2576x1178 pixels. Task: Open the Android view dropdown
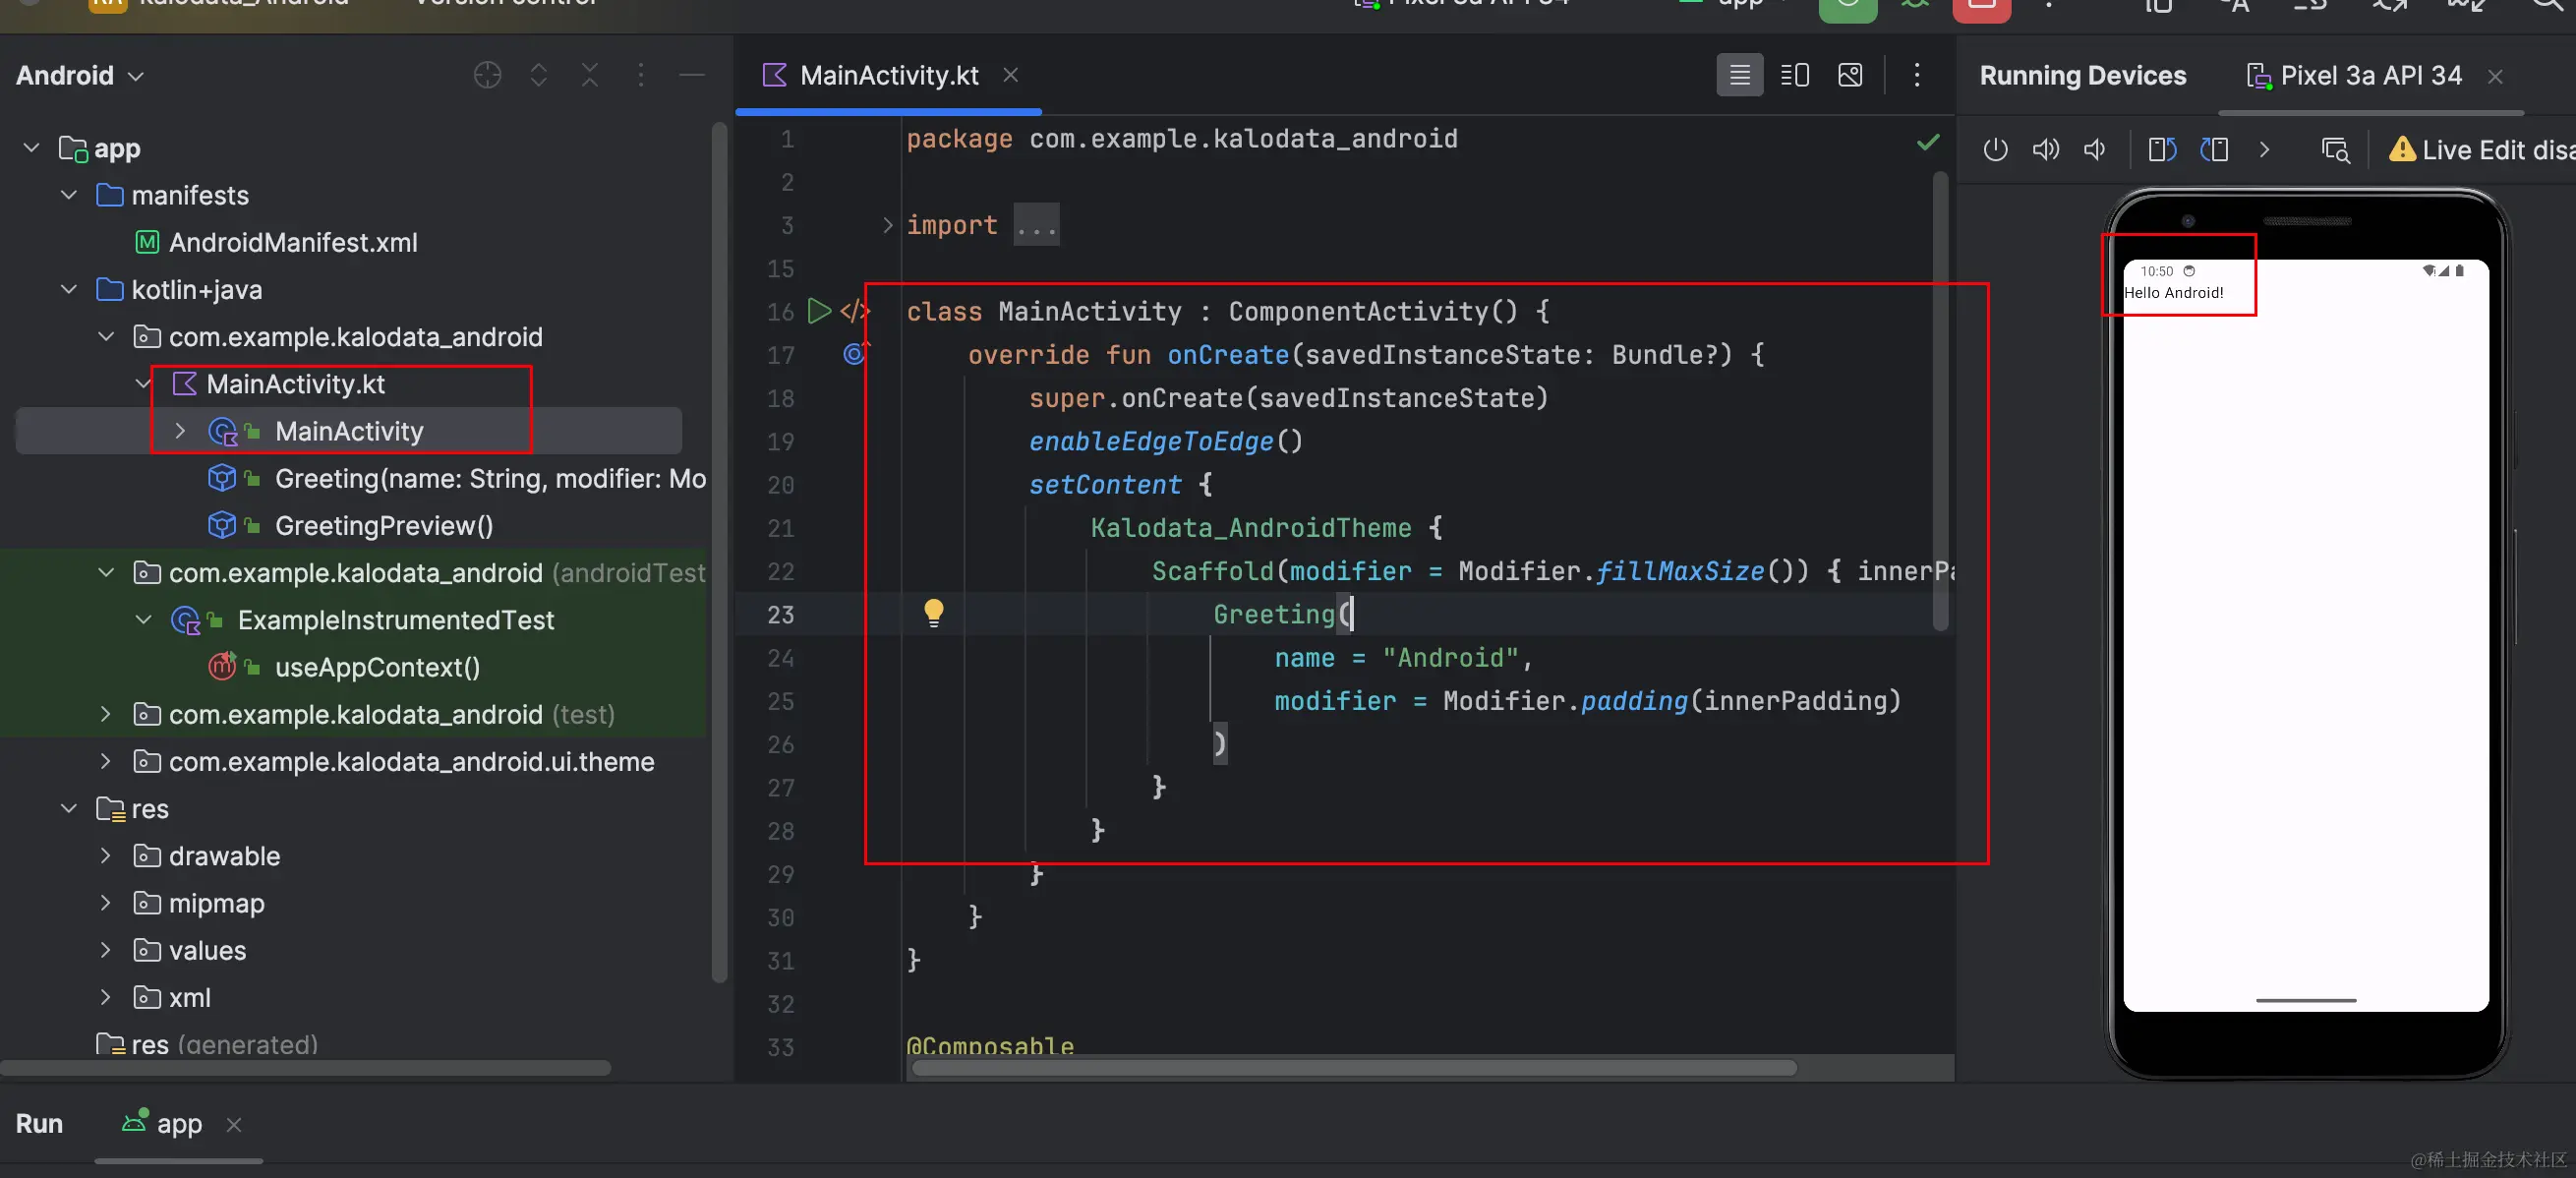tap(80, 75)
